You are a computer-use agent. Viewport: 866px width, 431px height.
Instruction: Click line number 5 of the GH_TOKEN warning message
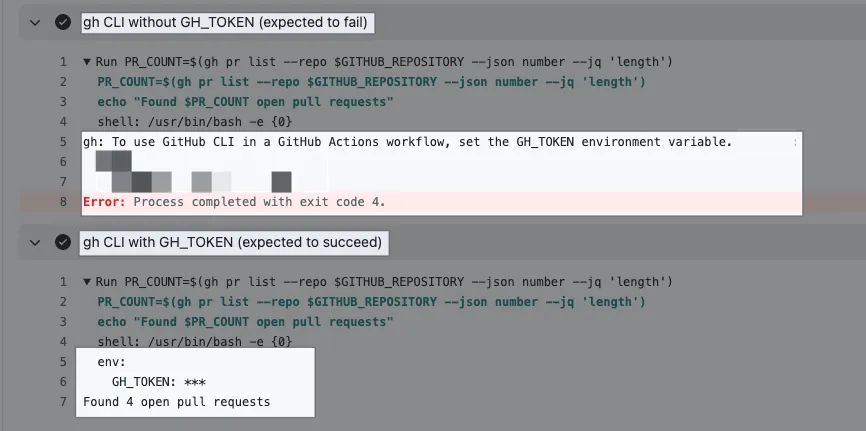[63, 142]
